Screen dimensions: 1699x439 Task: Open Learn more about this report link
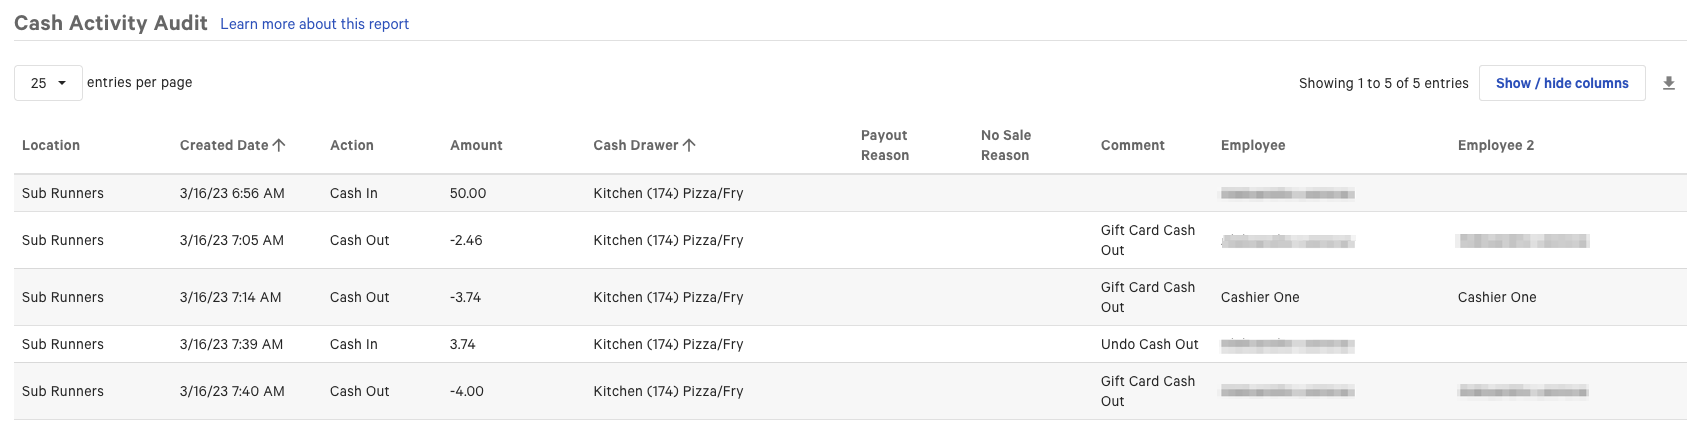314,24
